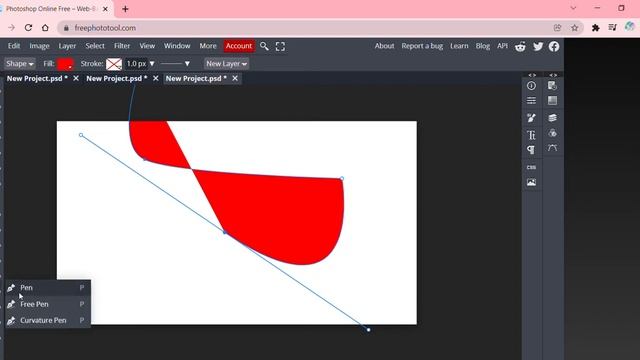Viewport: 640px width, 360px height.
Task: Open a new browser tab
Action: tap(125, 9)
